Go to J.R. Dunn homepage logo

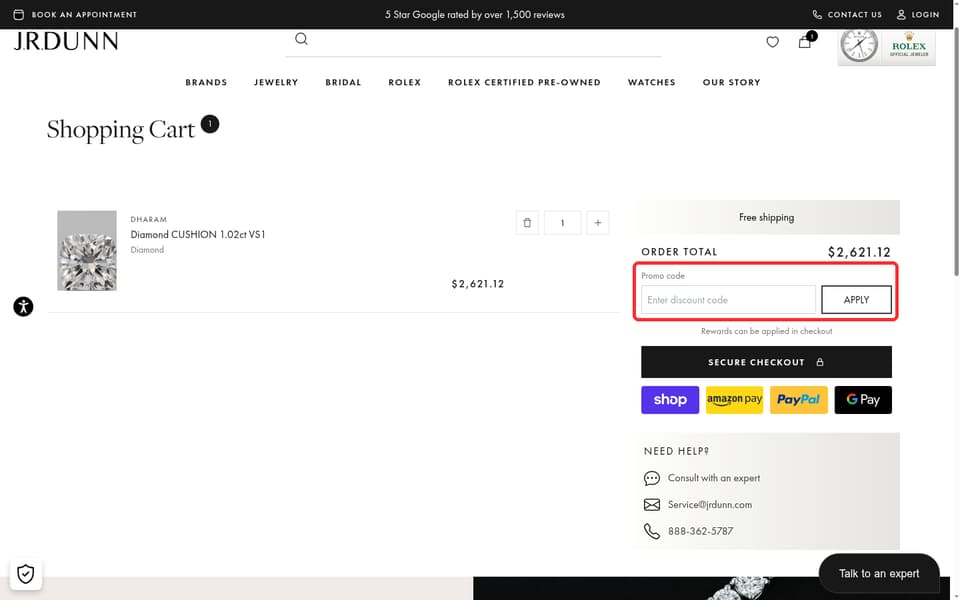pyautogui.click(x=66, y=41)
